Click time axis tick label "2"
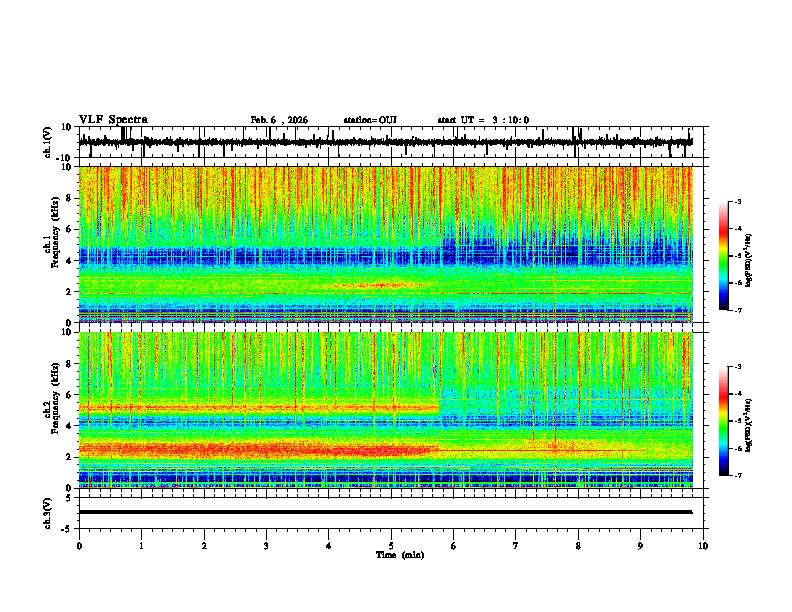This screenshot has height=612, width=792. 204,546
